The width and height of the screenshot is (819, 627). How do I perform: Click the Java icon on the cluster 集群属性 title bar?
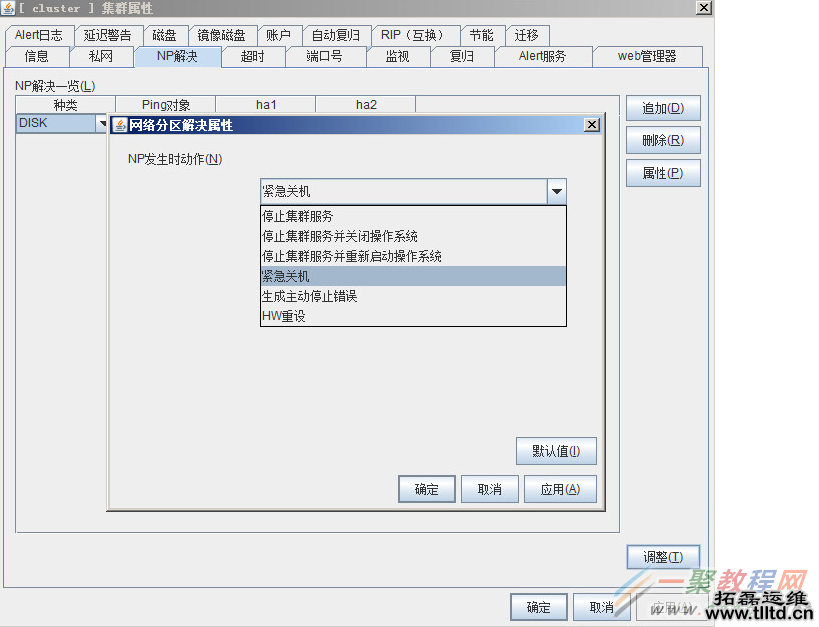click(9, 7)
